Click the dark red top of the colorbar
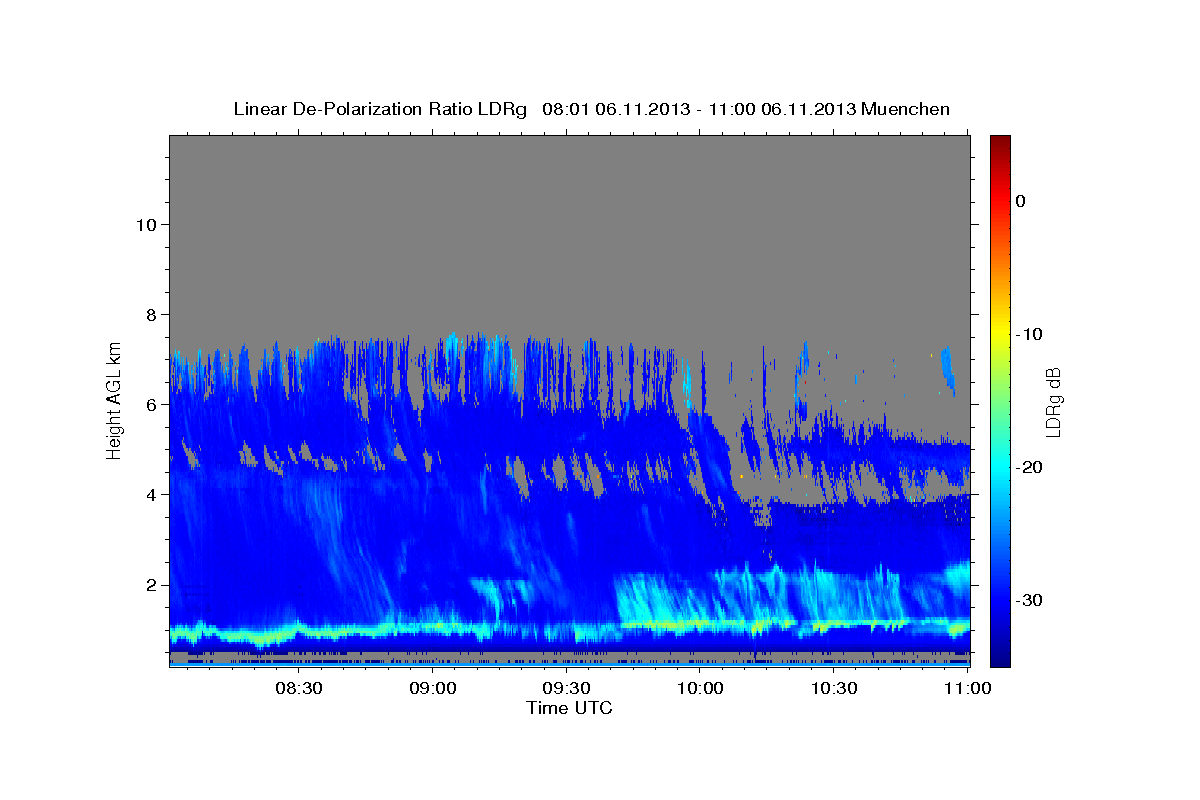Viewport: 1200px width, 800px height. (1000, 145)
